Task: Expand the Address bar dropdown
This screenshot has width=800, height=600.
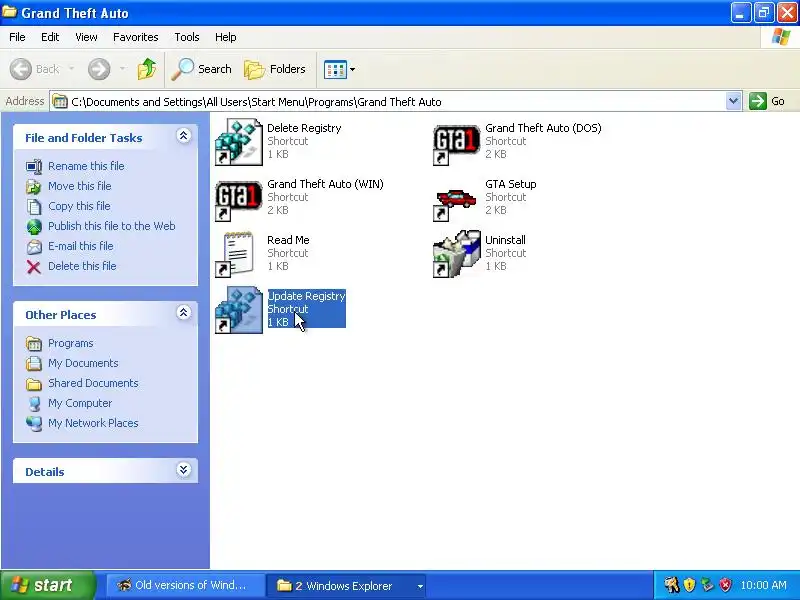Action: pyautogui.click(x=733, y=101)
